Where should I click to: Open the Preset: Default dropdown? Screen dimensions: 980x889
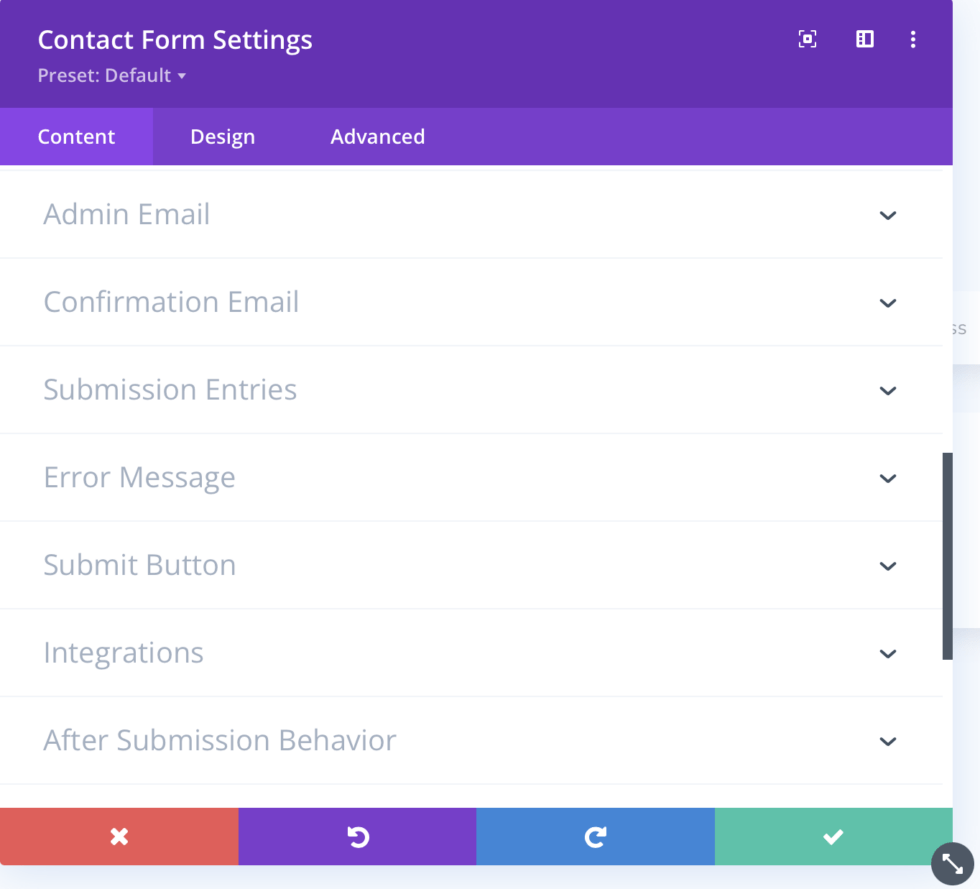point(112,75)
